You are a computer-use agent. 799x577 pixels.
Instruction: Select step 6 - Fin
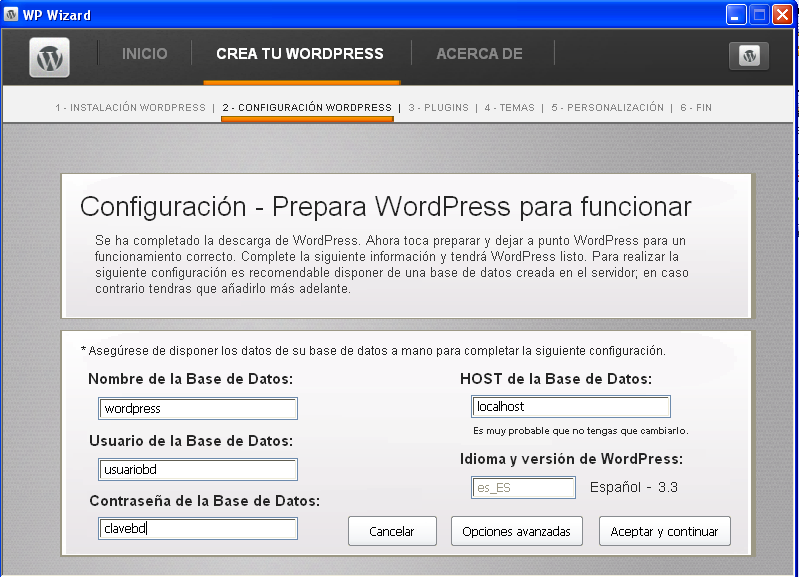click(x=696, y=107)
